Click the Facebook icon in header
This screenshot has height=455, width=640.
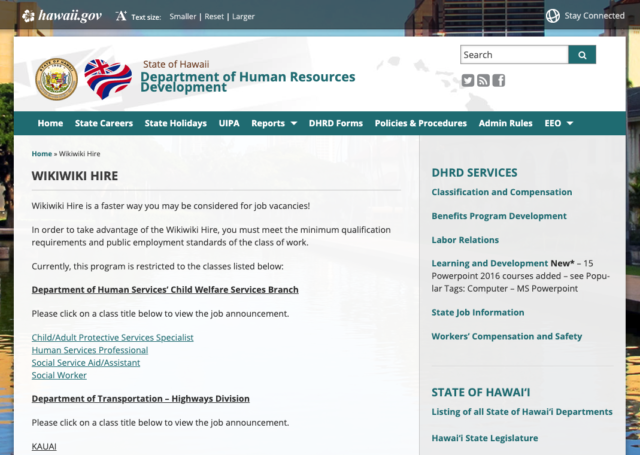pyautogui.click(x=498, y=80)
